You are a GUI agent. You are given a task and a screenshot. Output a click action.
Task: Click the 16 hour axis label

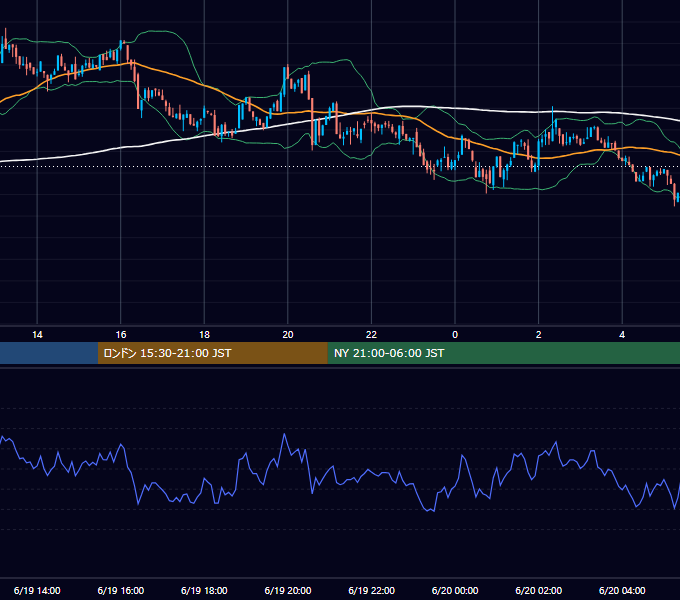(x=121, y=335)
